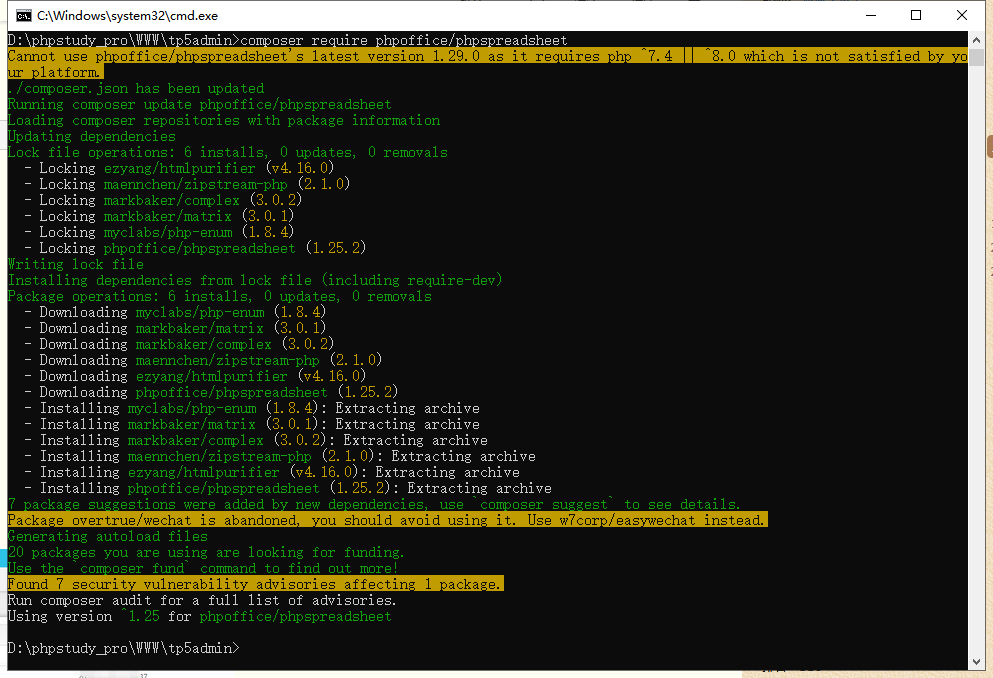The image size is (993, 678).
Task: Click 'Use the composer fund command' line
Action: (203, 568)
